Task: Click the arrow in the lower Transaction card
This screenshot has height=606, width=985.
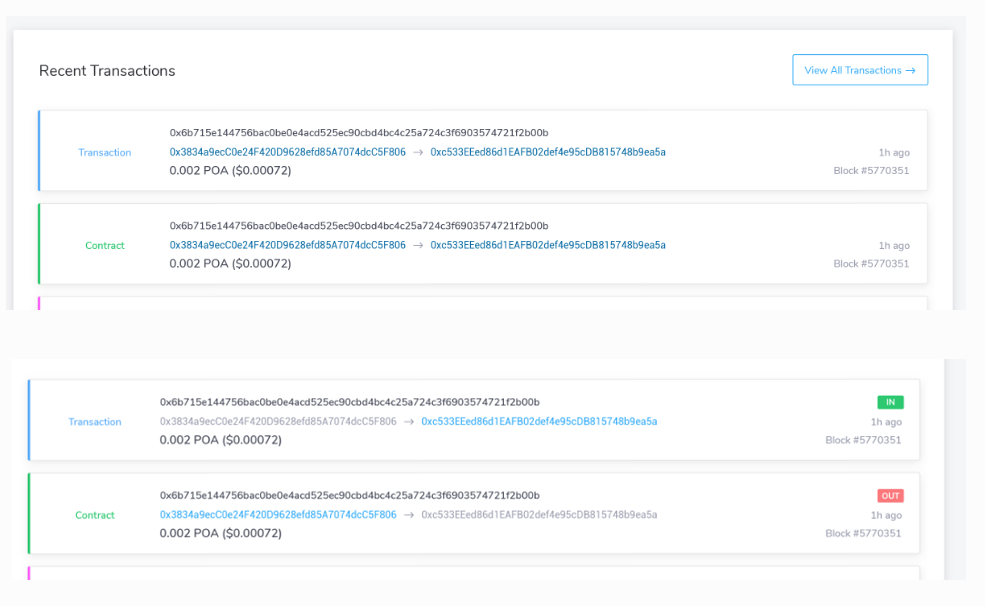Action: tap(409, 421)
